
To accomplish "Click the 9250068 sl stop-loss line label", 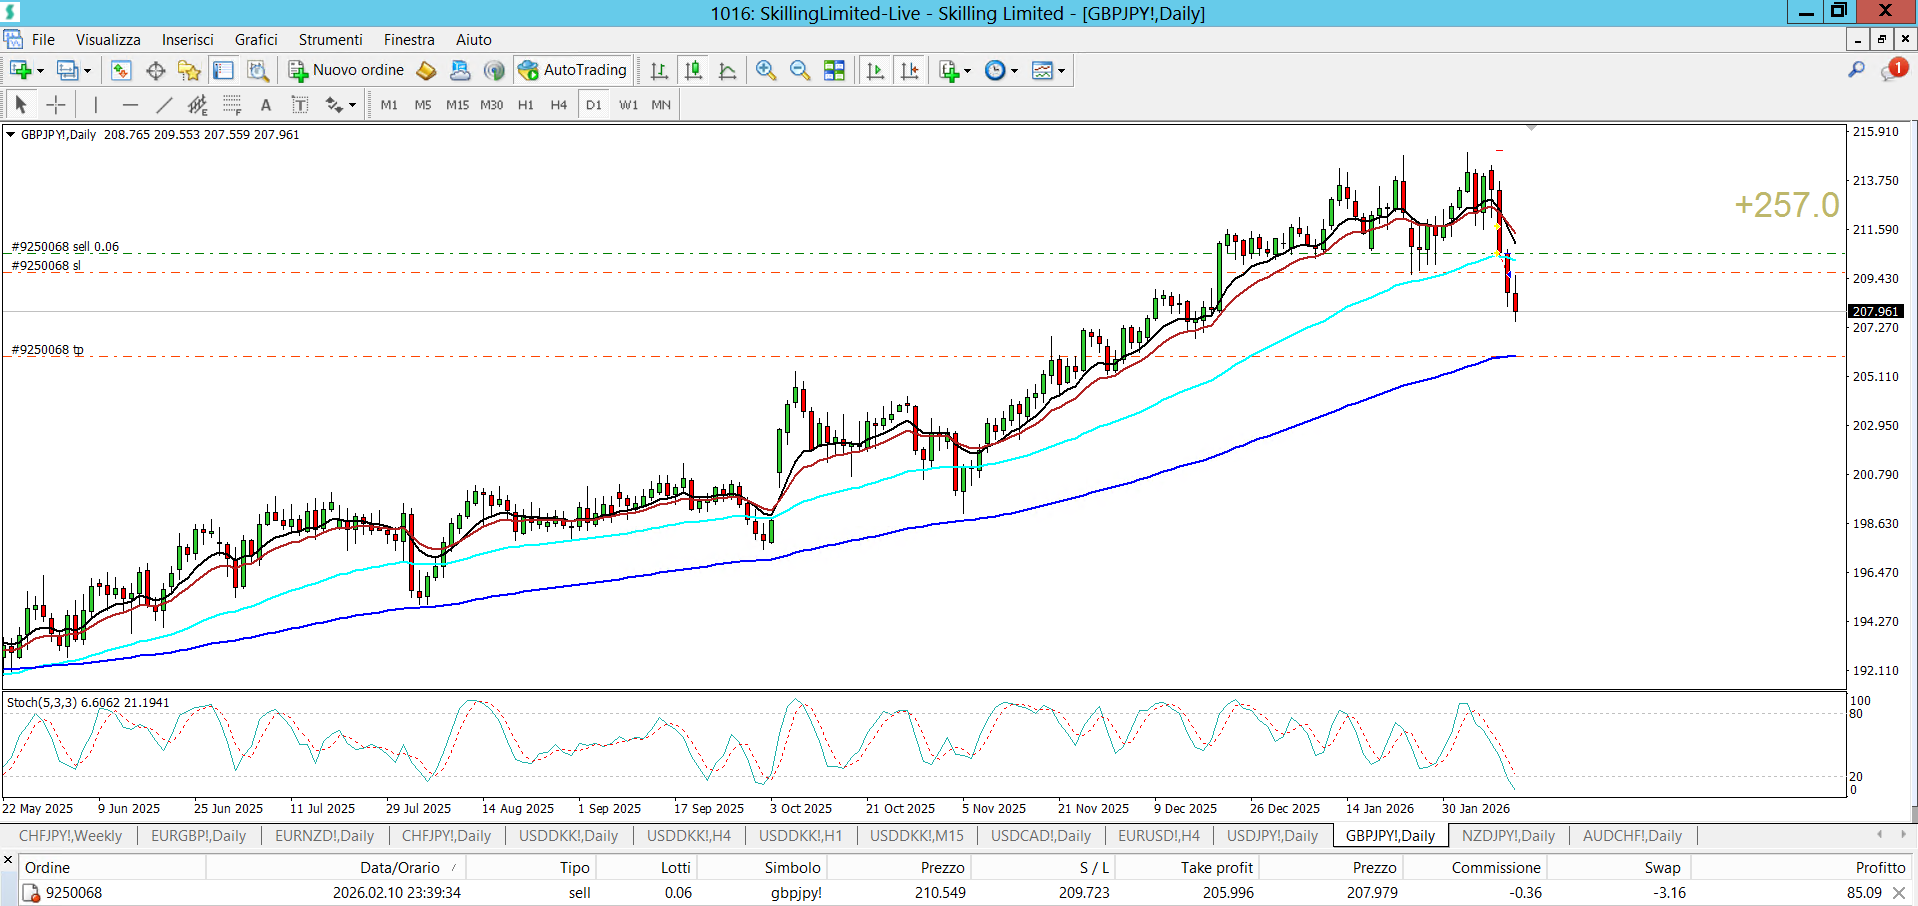I will tap(46, 266).
